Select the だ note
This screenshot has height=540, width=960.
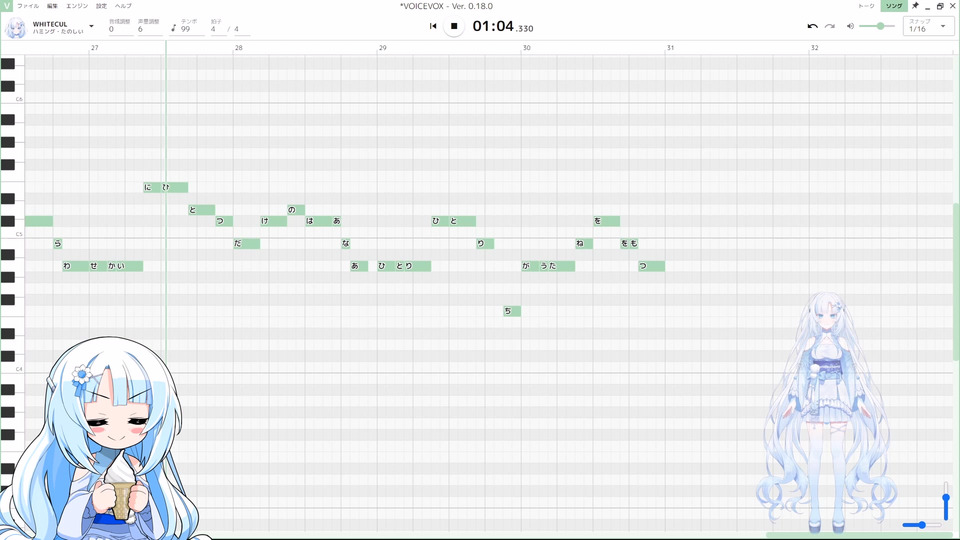coord(246,244)
